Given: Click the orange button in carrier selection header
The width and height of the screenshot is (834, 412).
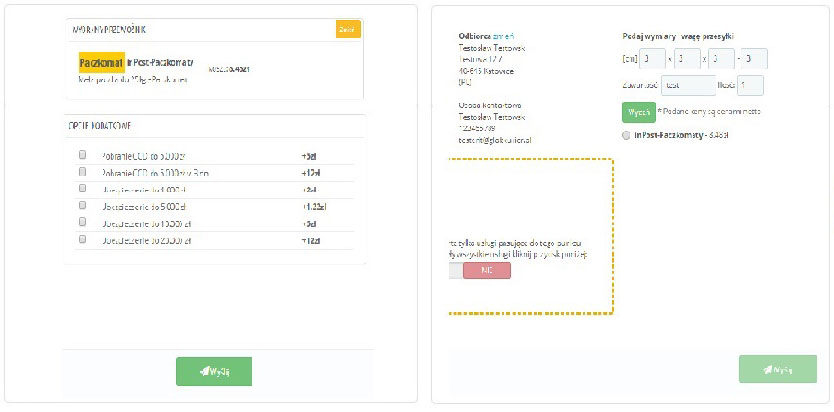Looking at the screenshot, I should [x=347, y=29].
